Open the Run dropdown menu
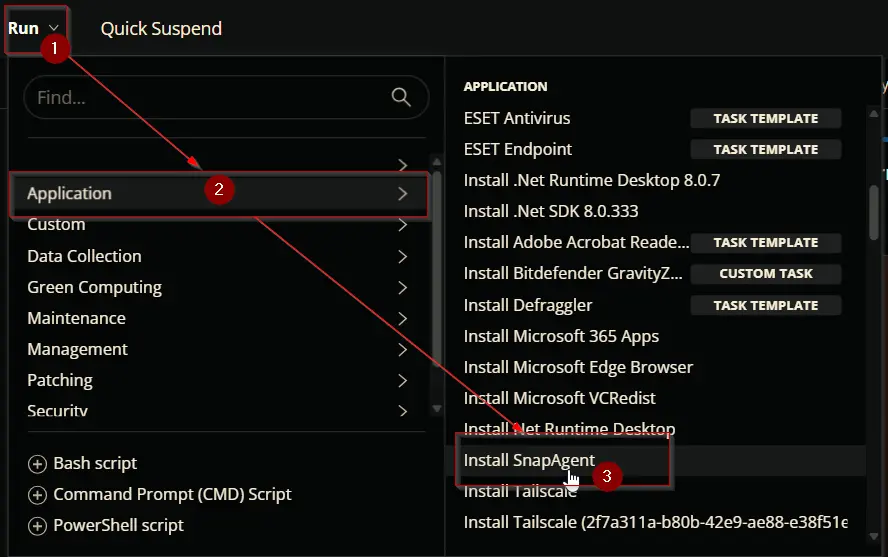Image resolution: width=888 pixels, height=557 pixels. point(33,28)
